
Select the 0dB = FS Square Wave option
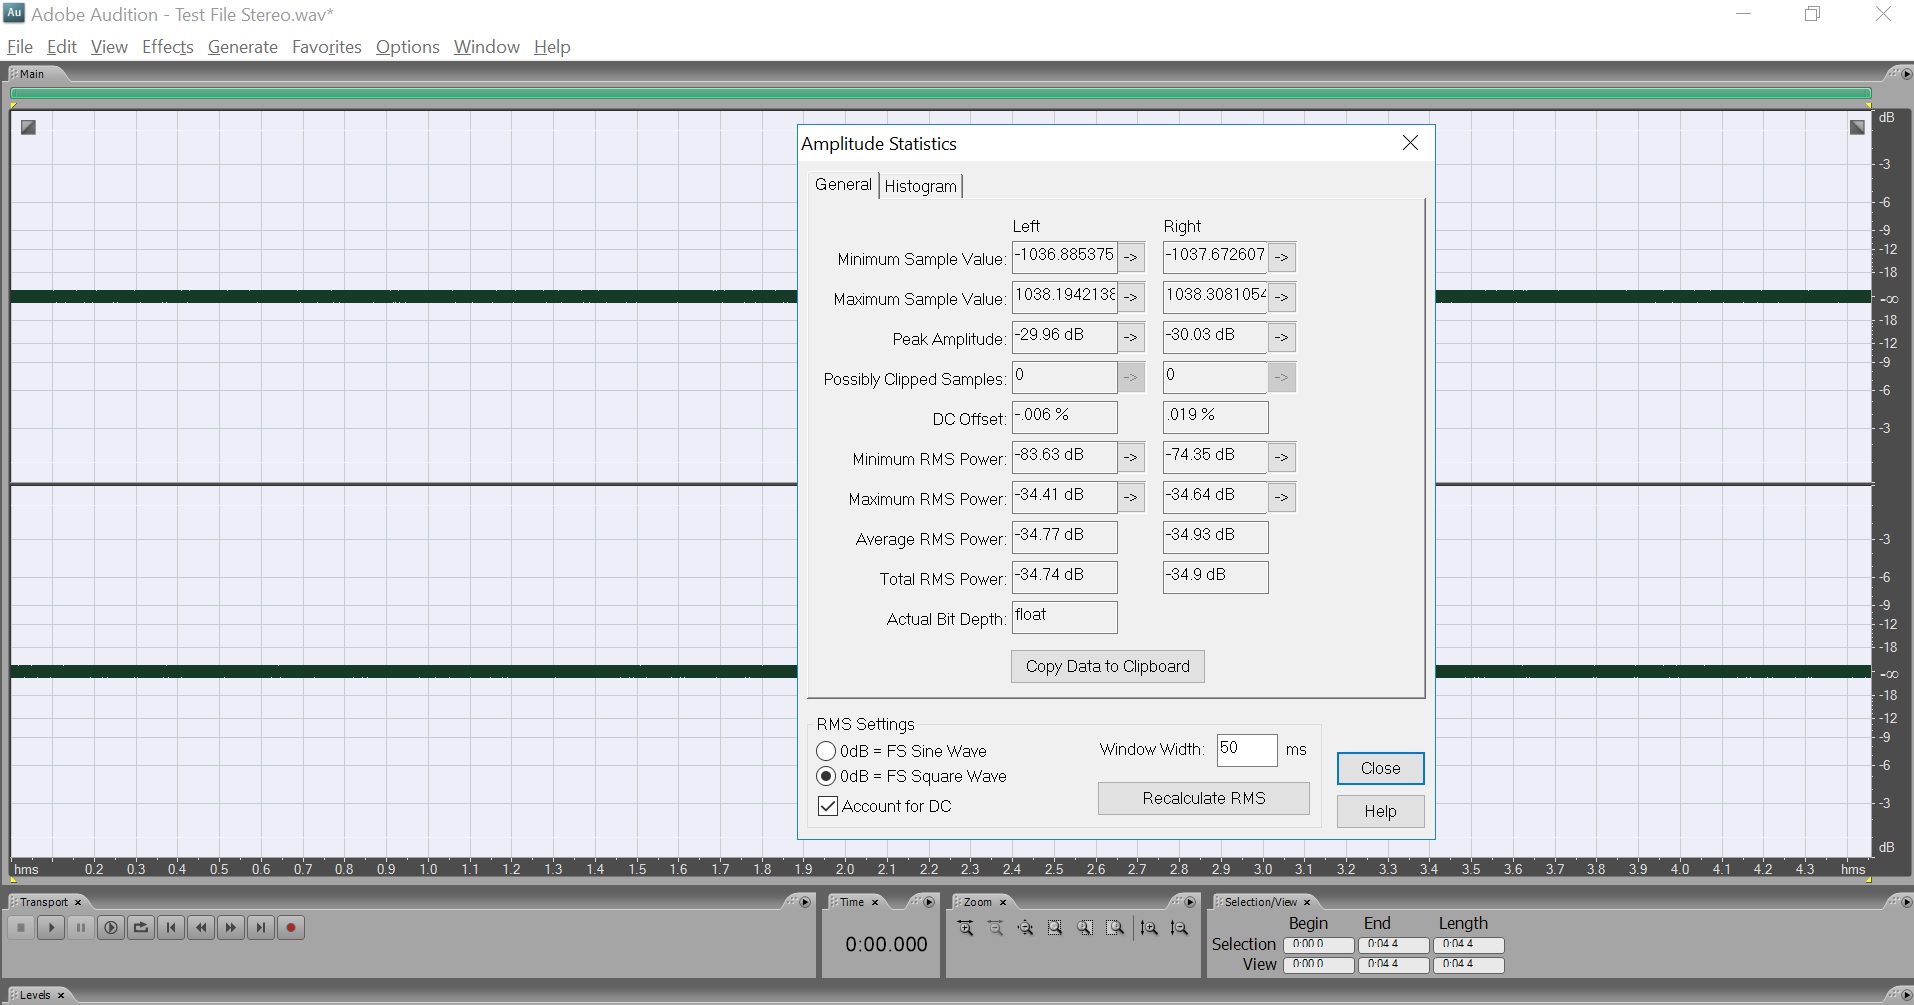[826, 776]
